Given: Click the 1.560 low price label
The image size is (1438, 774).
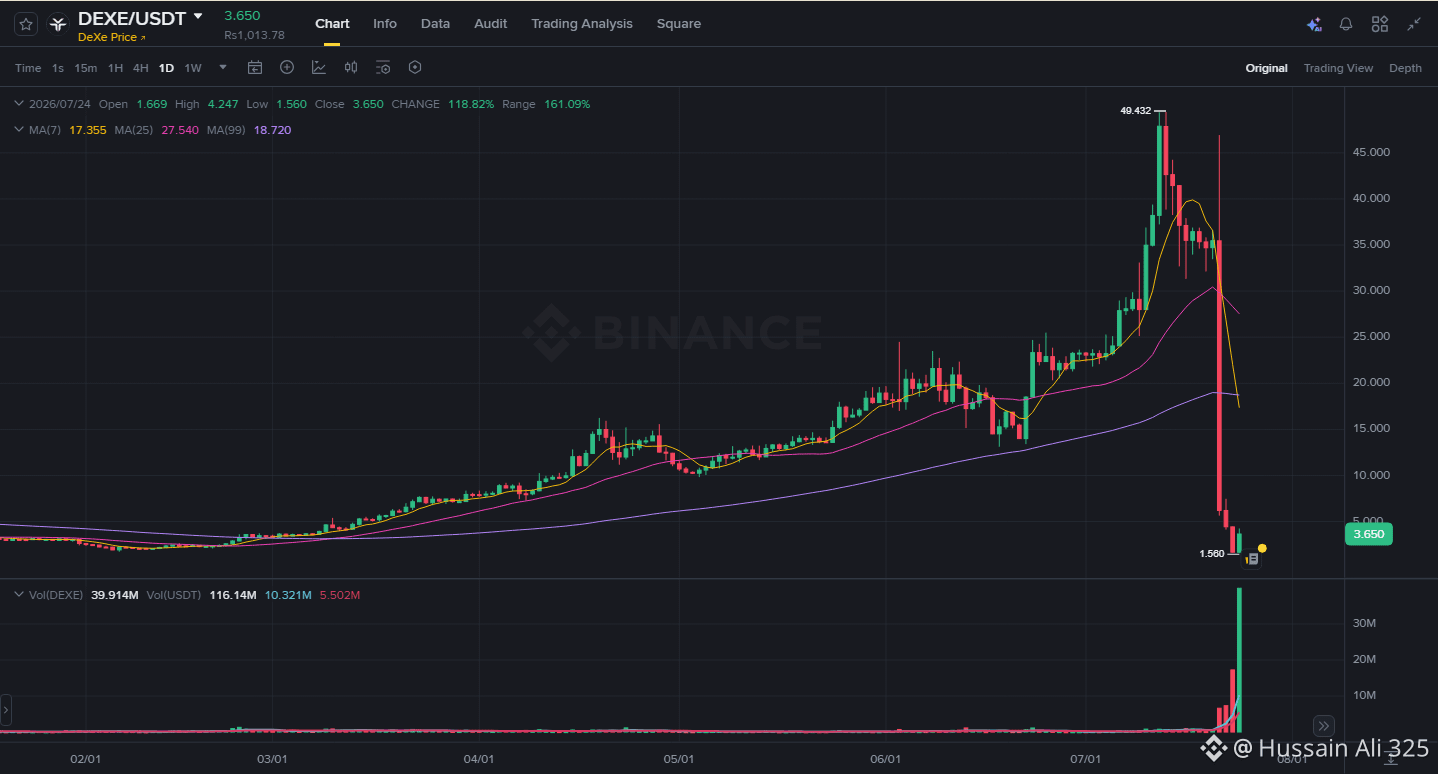Looking at the screenshot, I should (x=1211, y=553).
